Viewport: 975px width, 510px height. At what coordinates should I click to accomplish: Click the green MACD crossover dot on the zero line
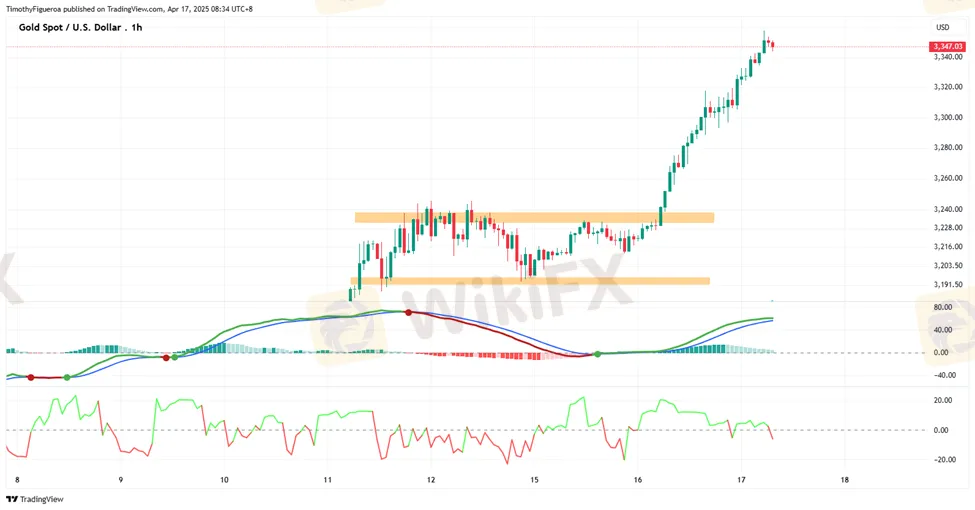click(598, 354)
